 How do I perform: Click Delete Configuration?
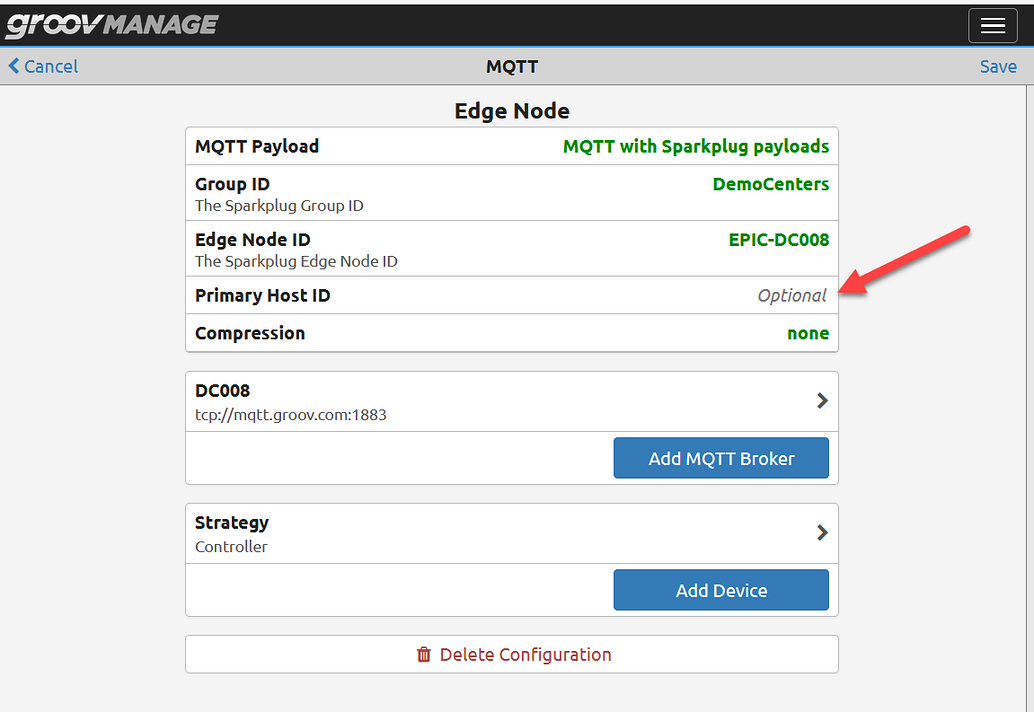coord(526,654)
